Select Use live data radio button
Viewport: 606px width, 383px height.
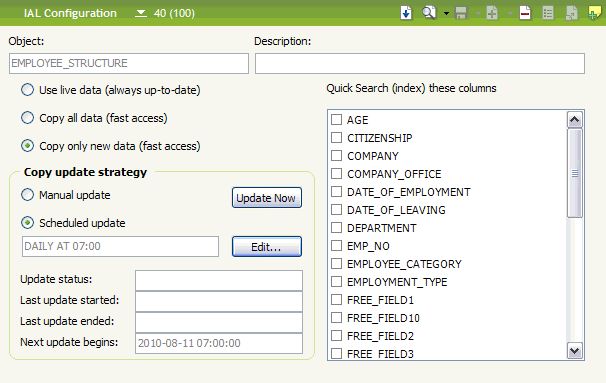pos(27,90)
